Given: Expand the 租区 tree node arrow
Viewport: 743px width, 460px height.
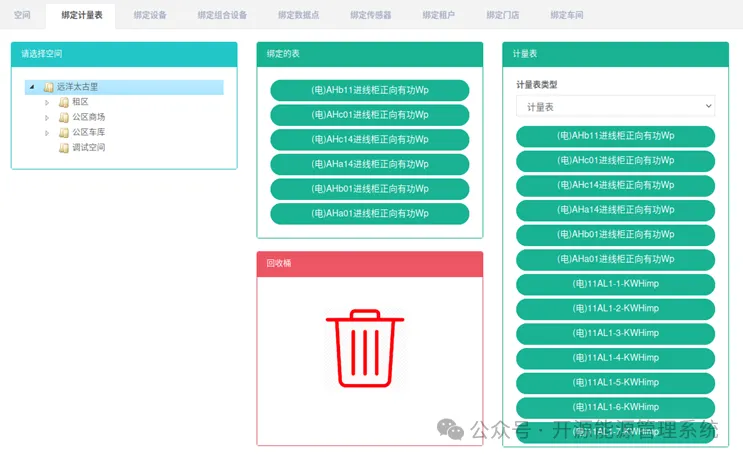Looking at the screenshot, I should 47,102.
